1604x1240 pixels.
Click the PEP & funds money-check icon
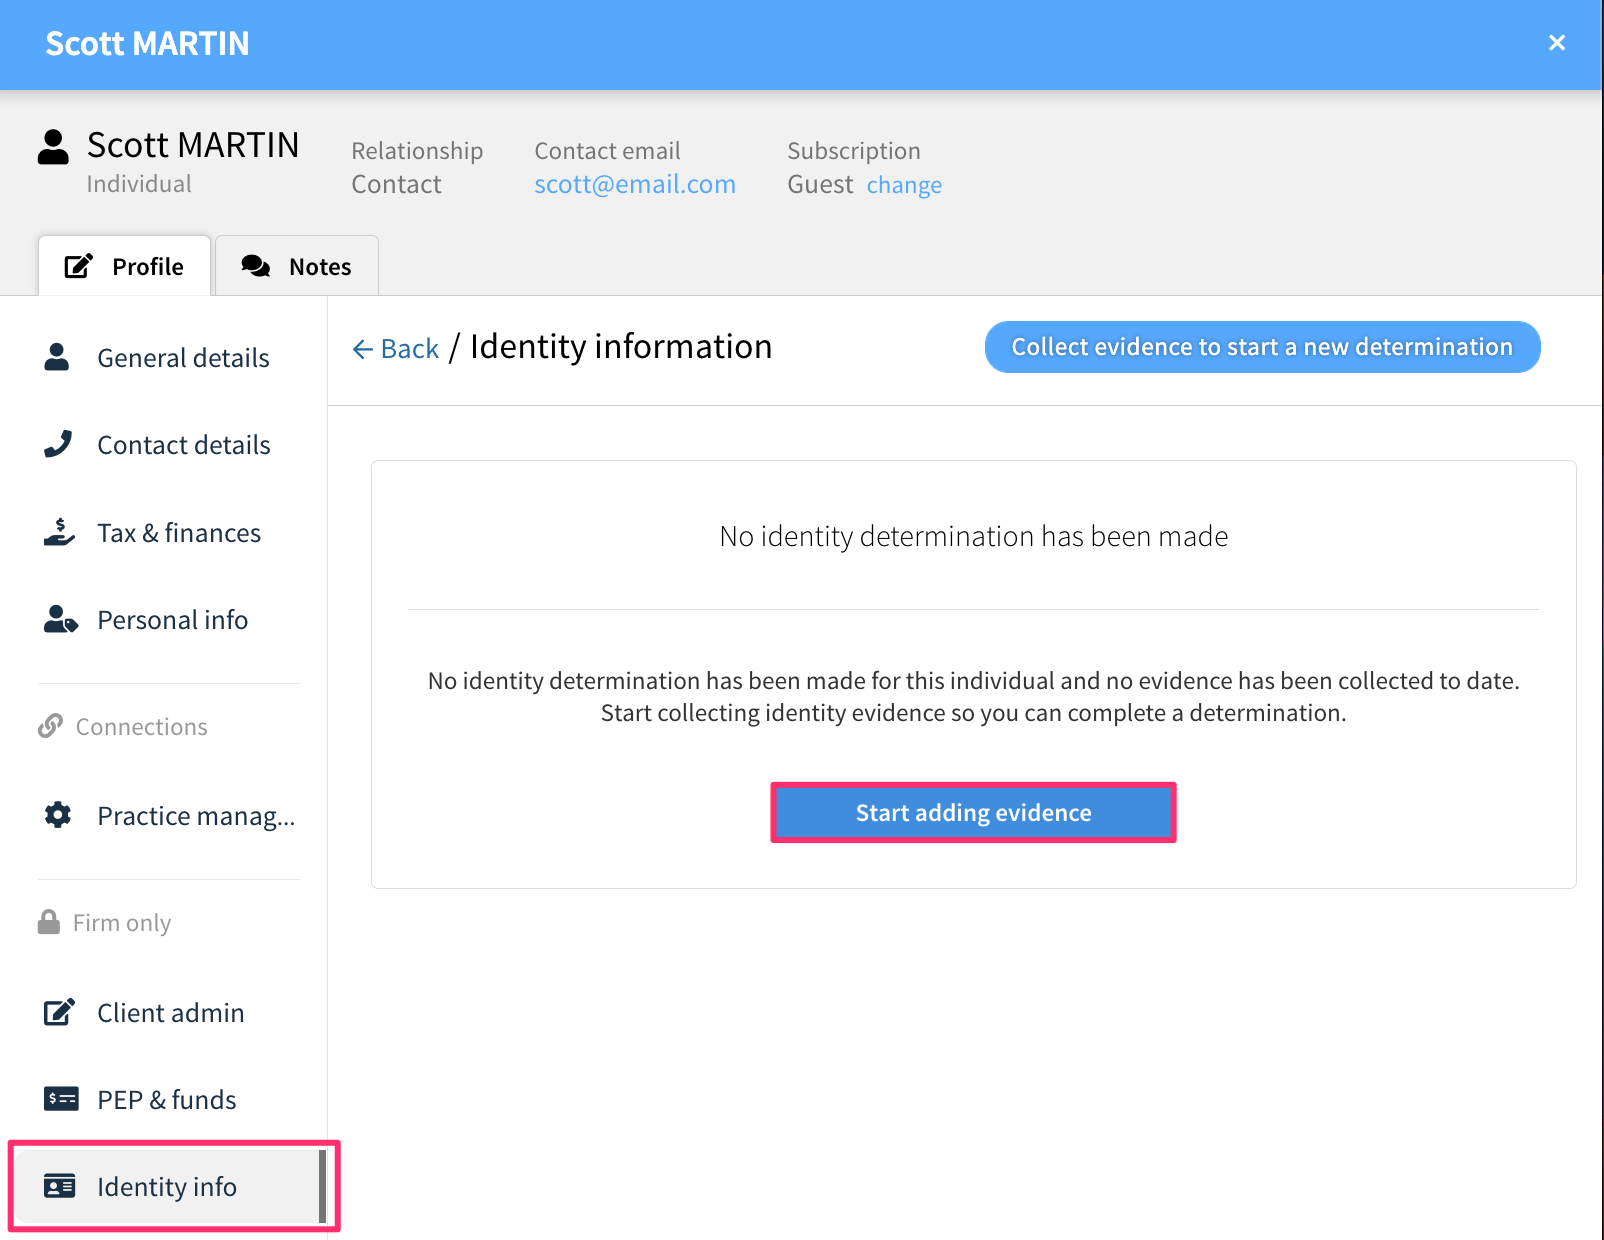[61, 1099]
